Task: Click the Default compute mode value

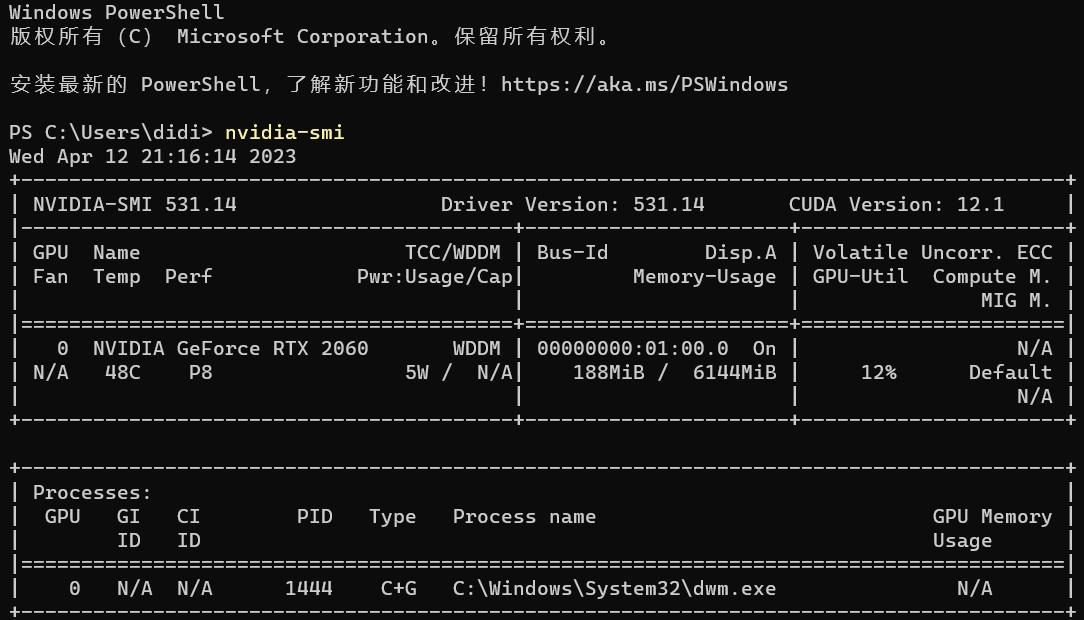Action: (1010, 372)
